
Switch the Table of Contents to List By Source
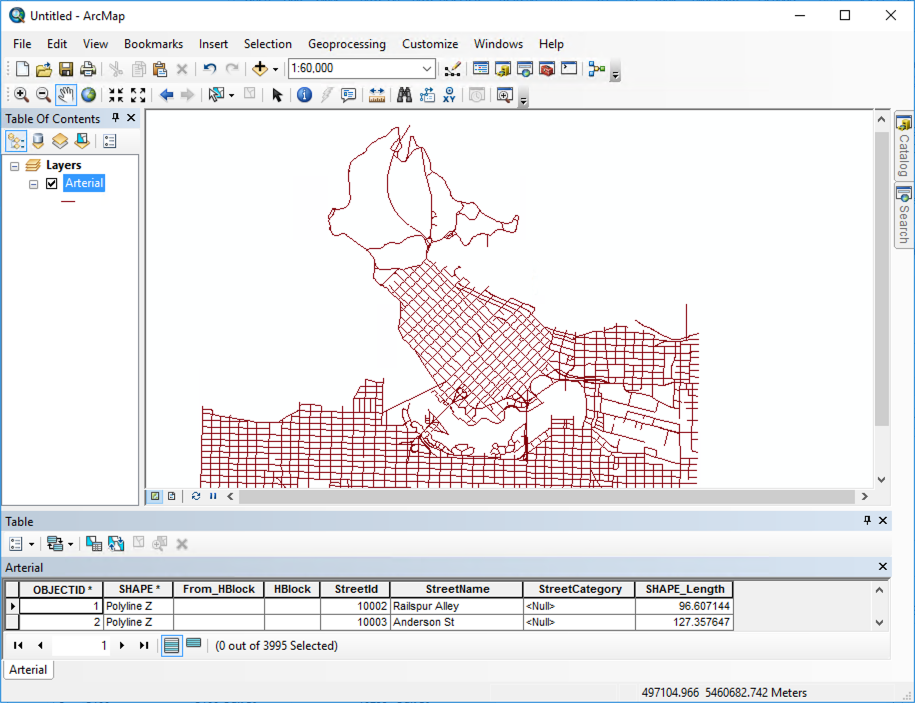(x=37, y=141)
